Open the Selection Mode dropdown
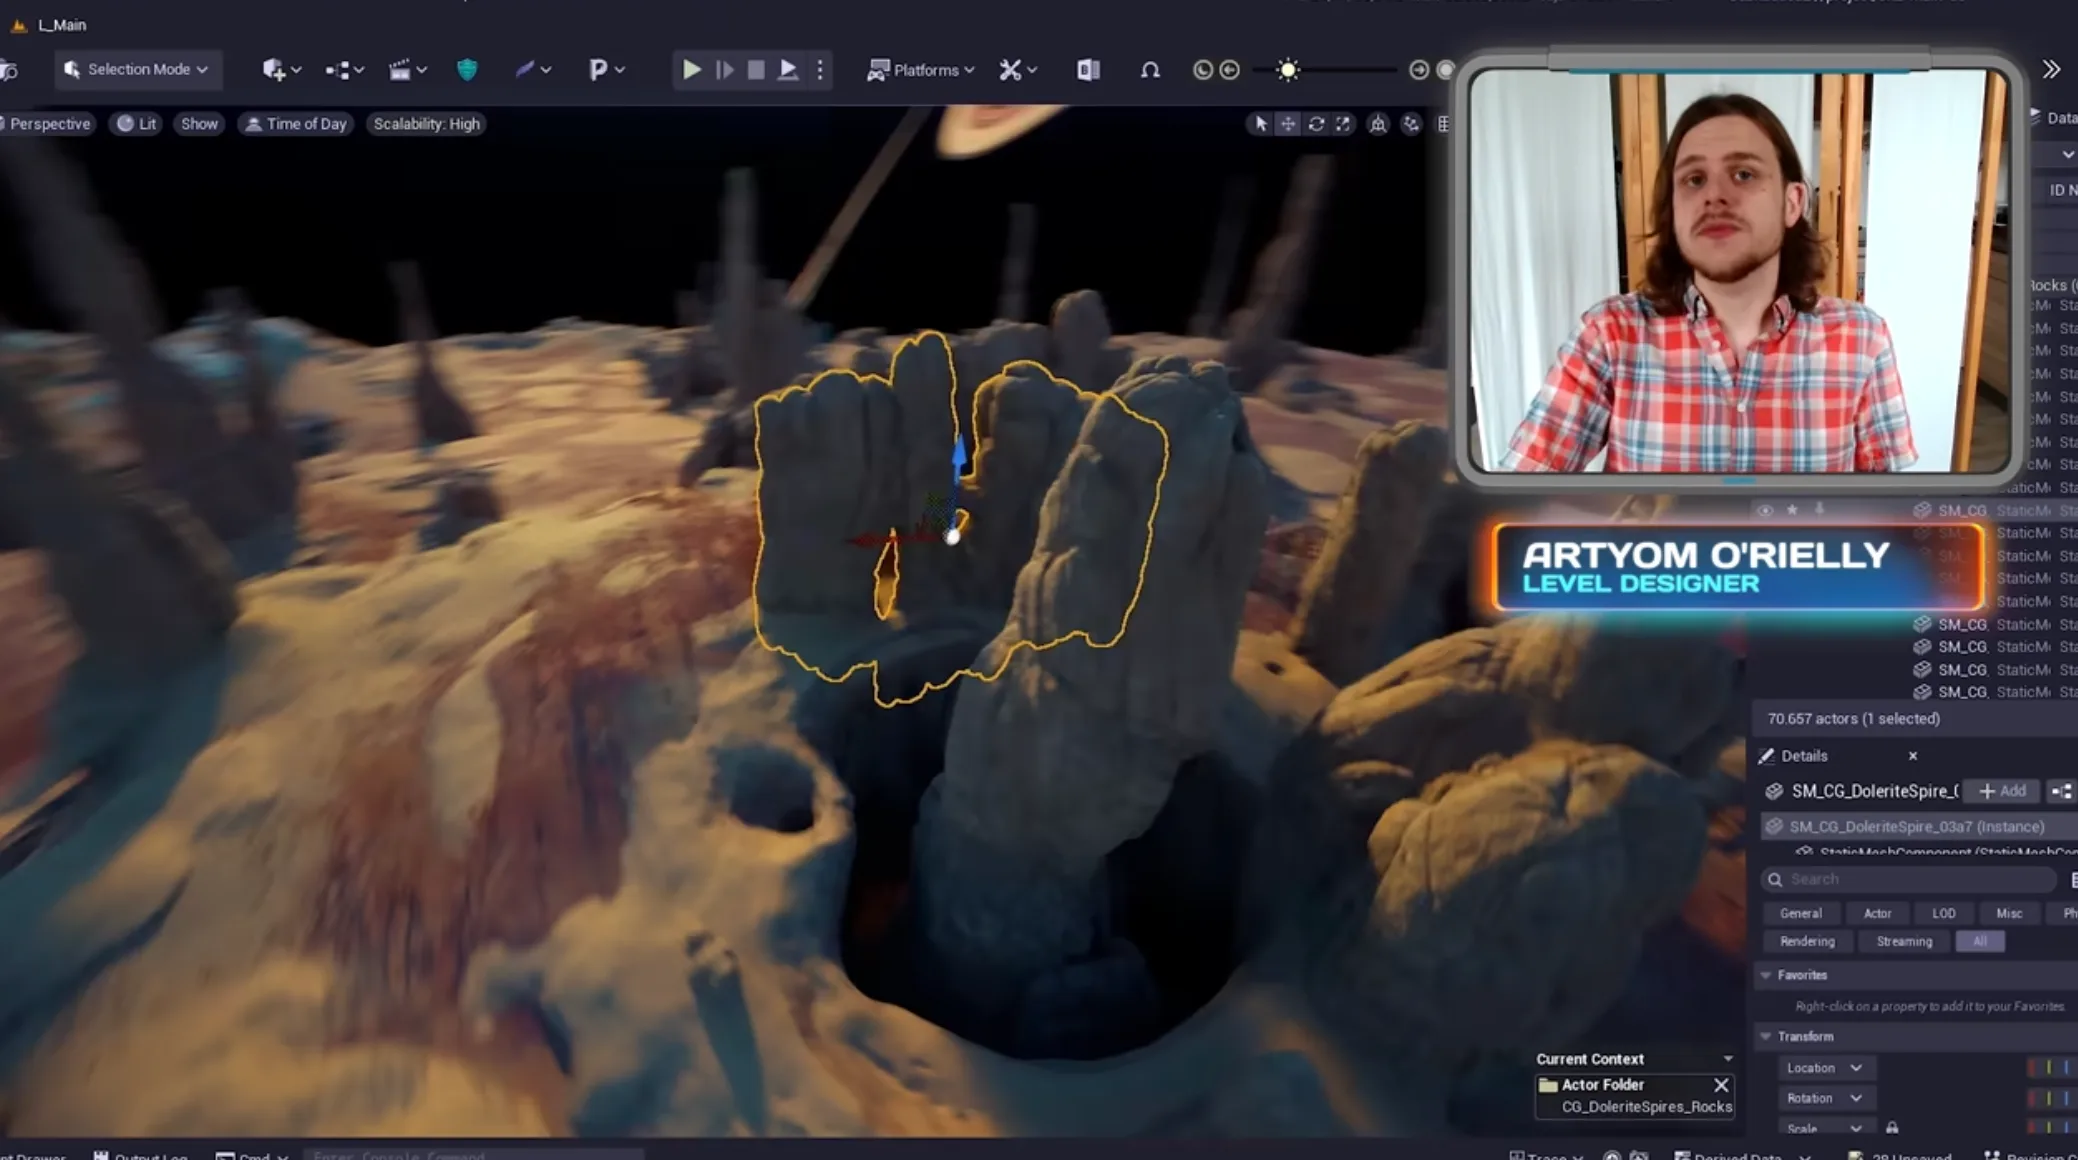The image size is (2078, 1160). tap(137, 69)
